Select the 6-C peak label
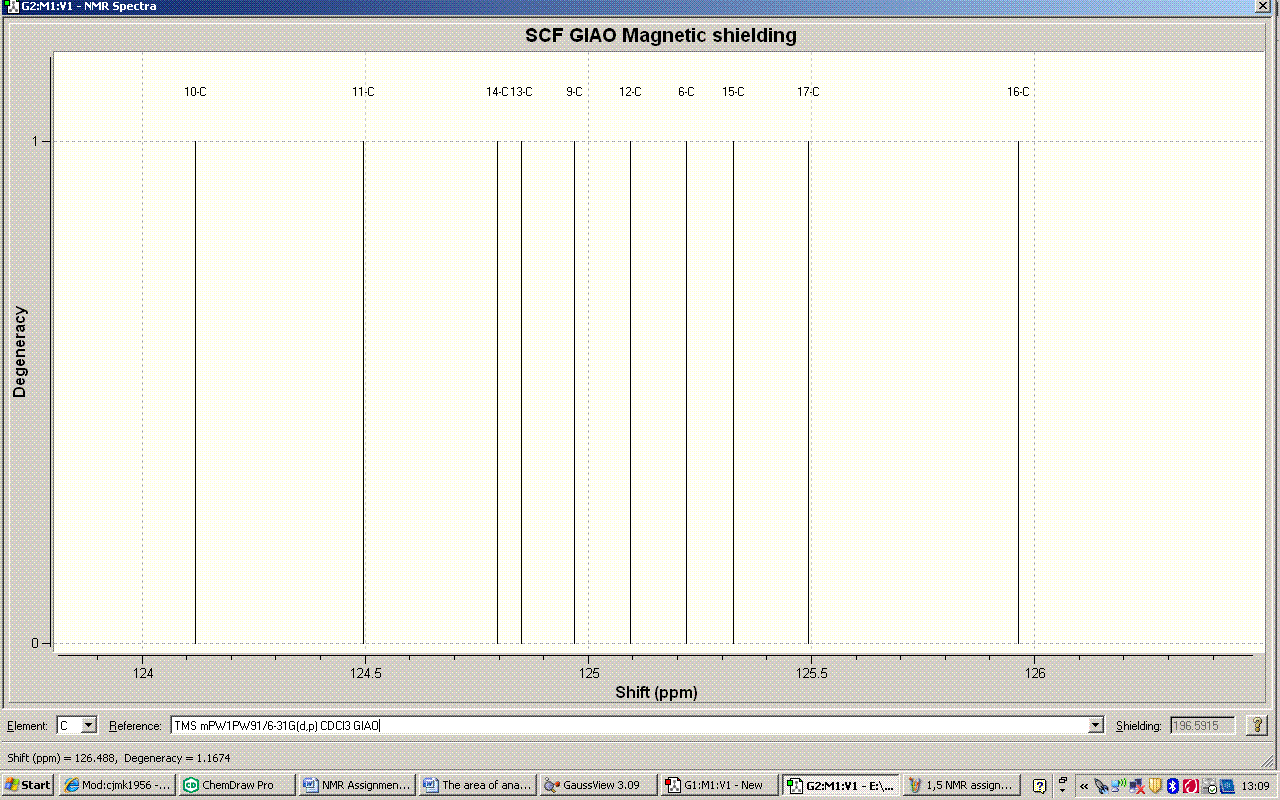The width and height of the screenshot is (1280, 800). pos(686,92)
